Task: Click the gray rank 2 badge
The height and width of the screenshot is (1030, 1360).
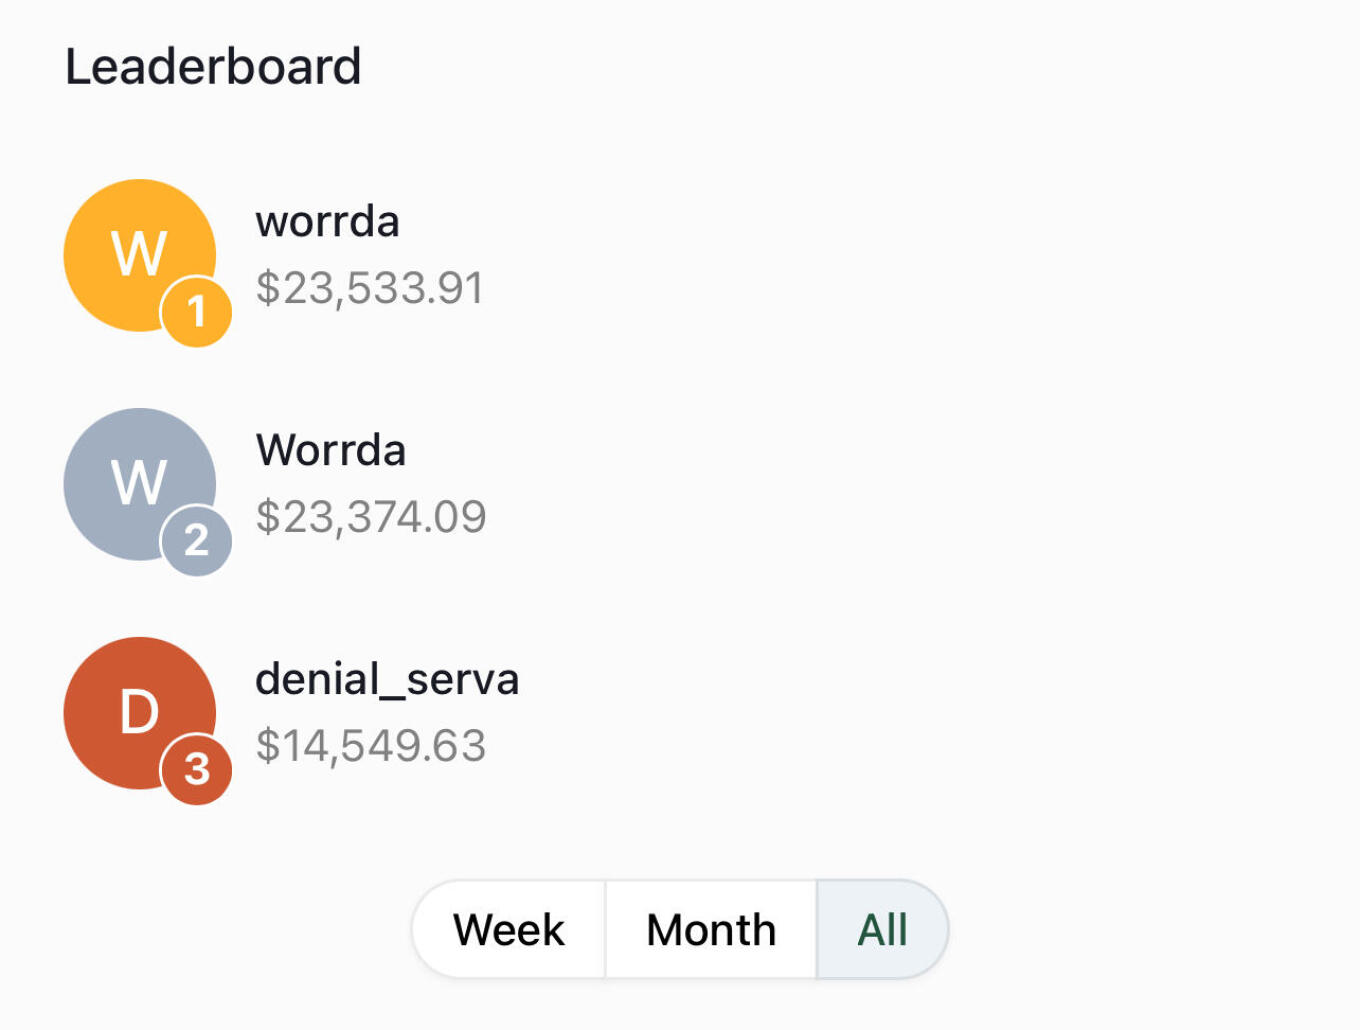Action: (x=197, y=541)
